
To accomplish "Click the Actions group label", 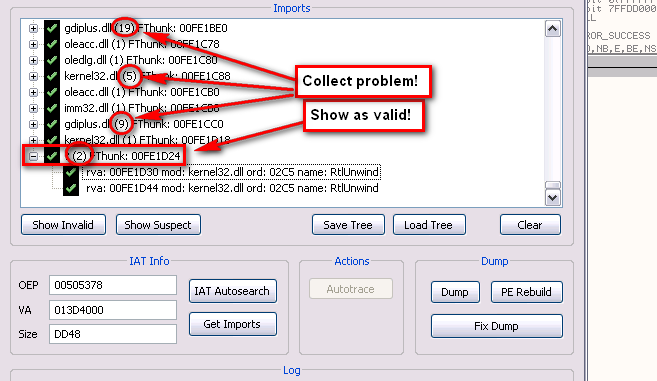I will click(352, 261).
